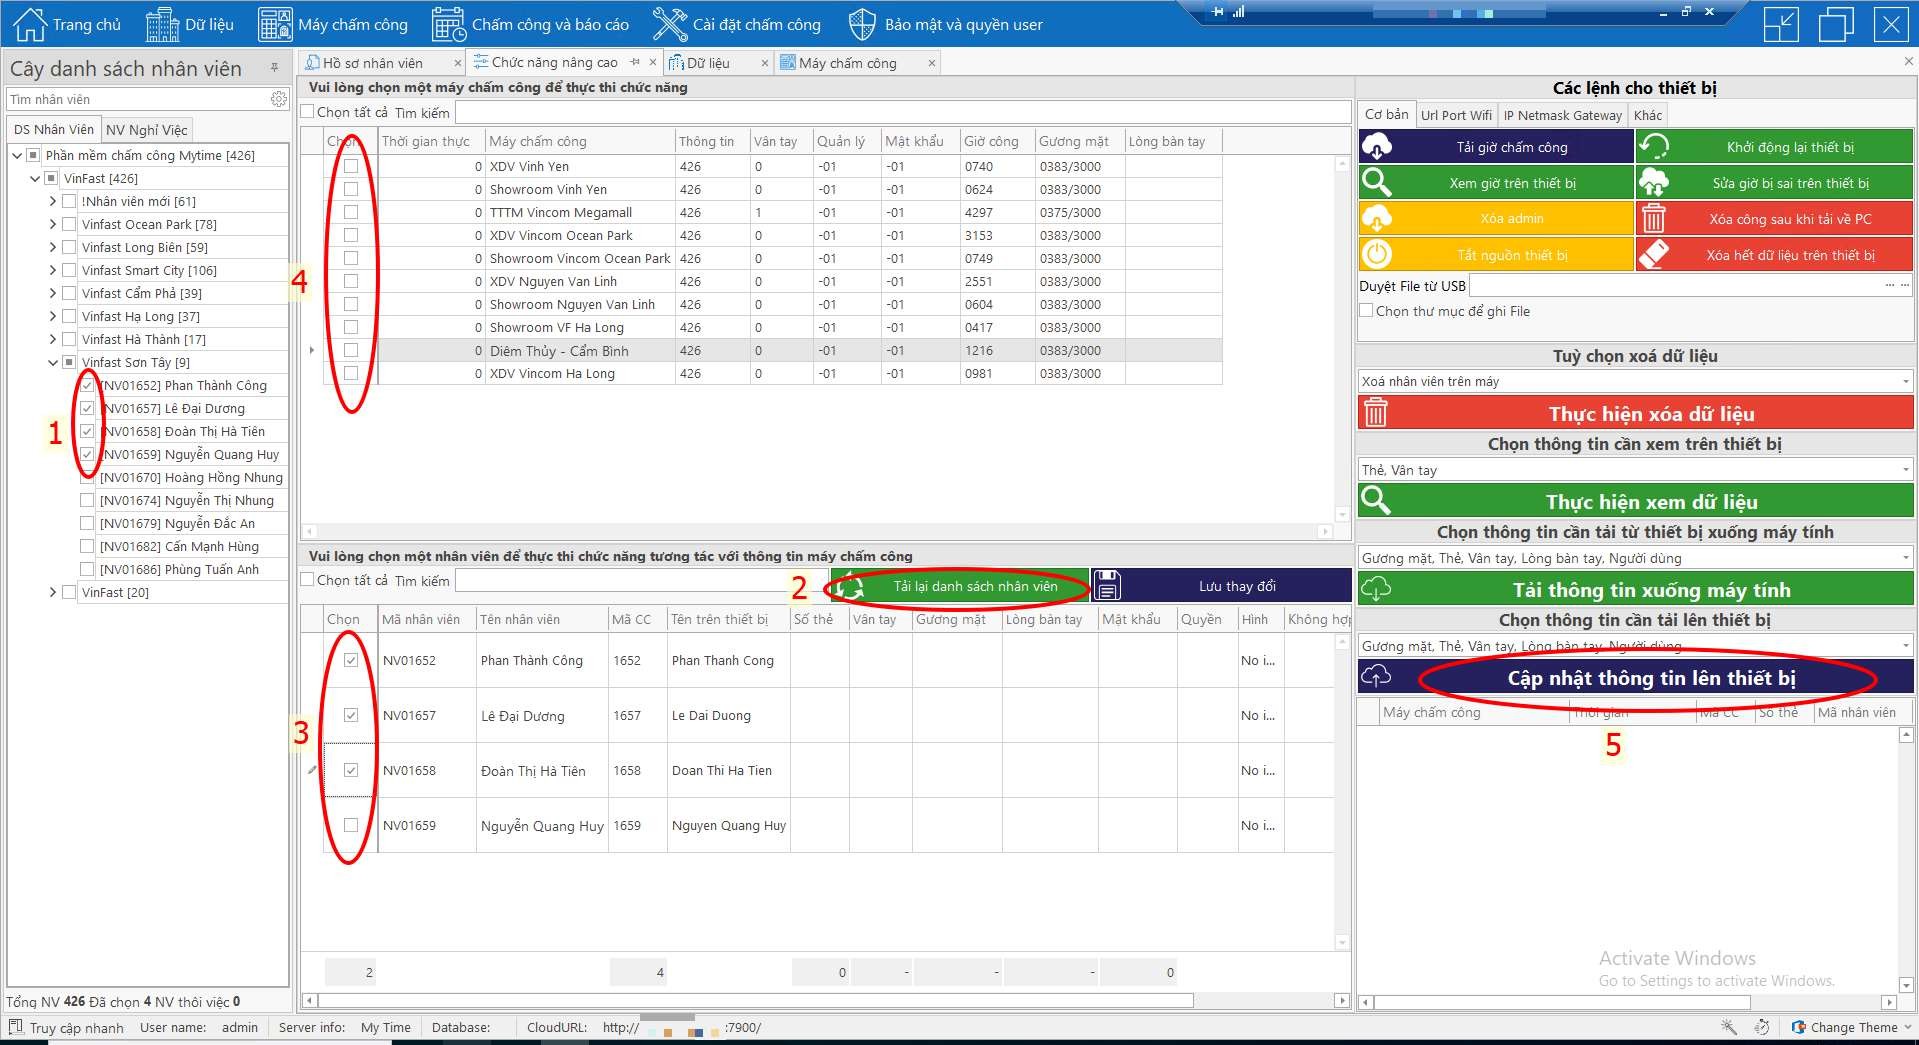Select the Url Port Wifi tab
Image resolution: width=1919 pixels, height=1045 pixels.
(x=1456, y=115)
